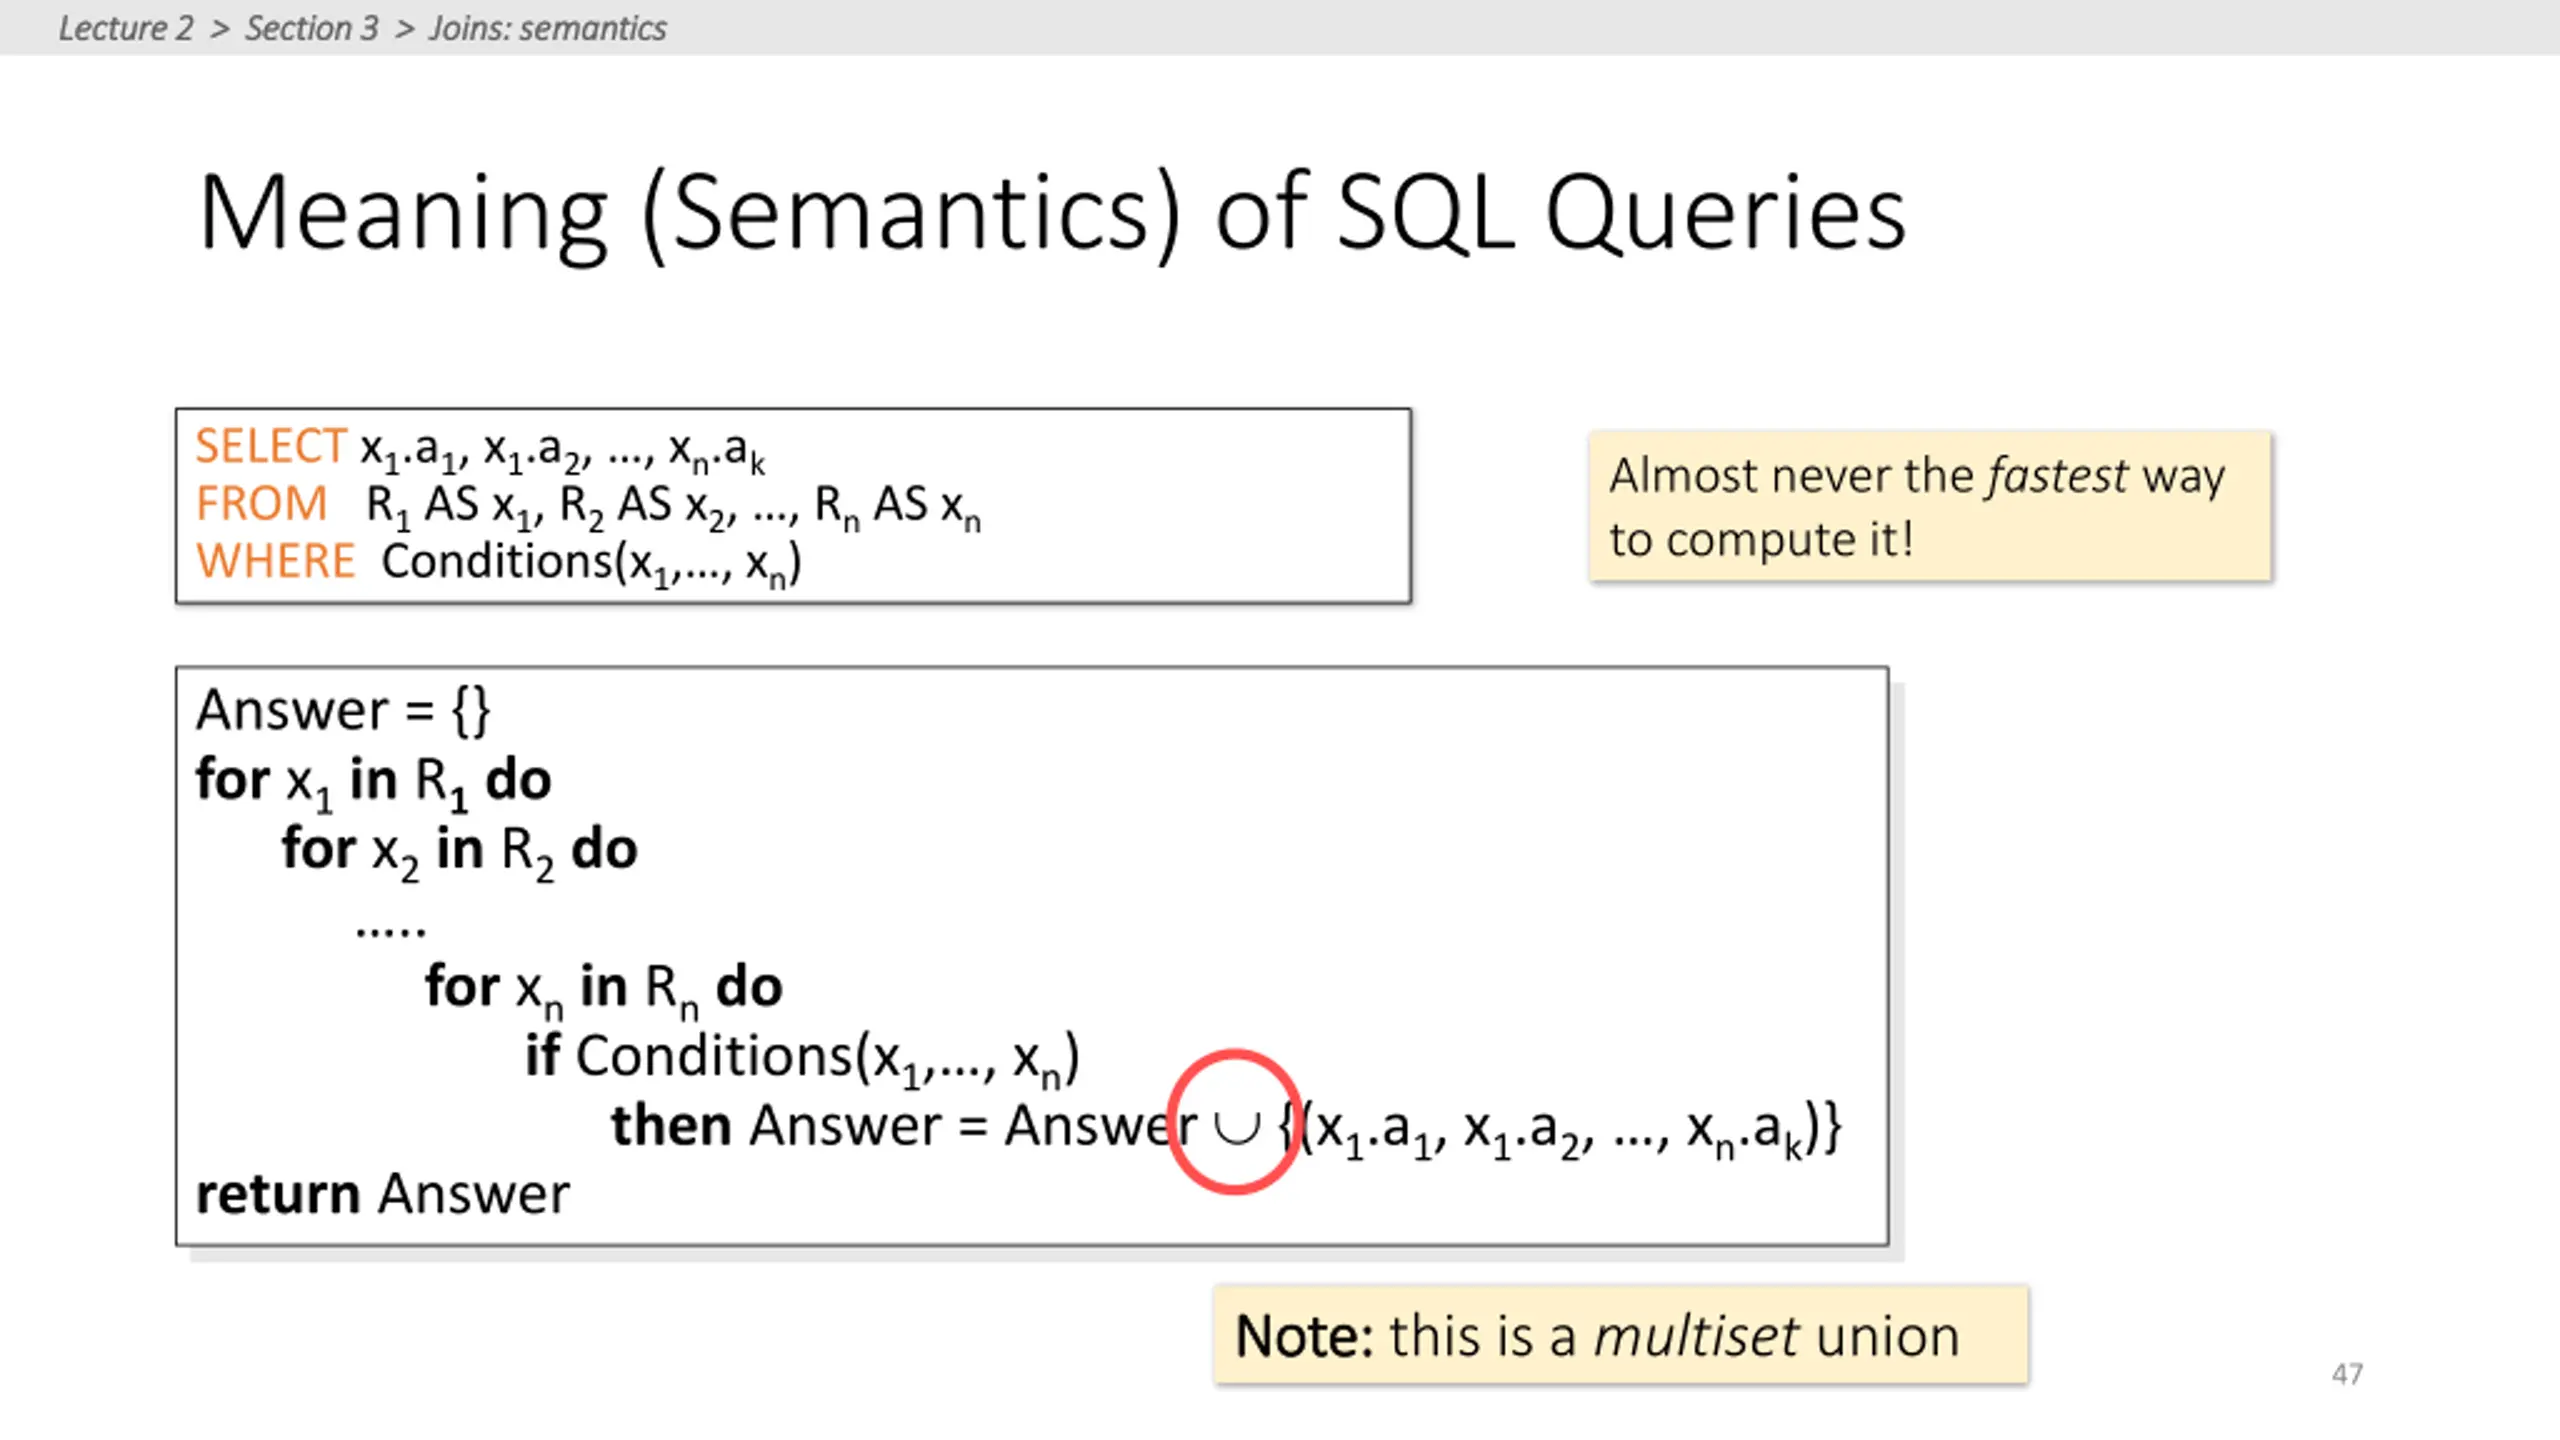Click the Answer = {} line
Viewport: 2560px width, 1440px height.
(342, 710)
